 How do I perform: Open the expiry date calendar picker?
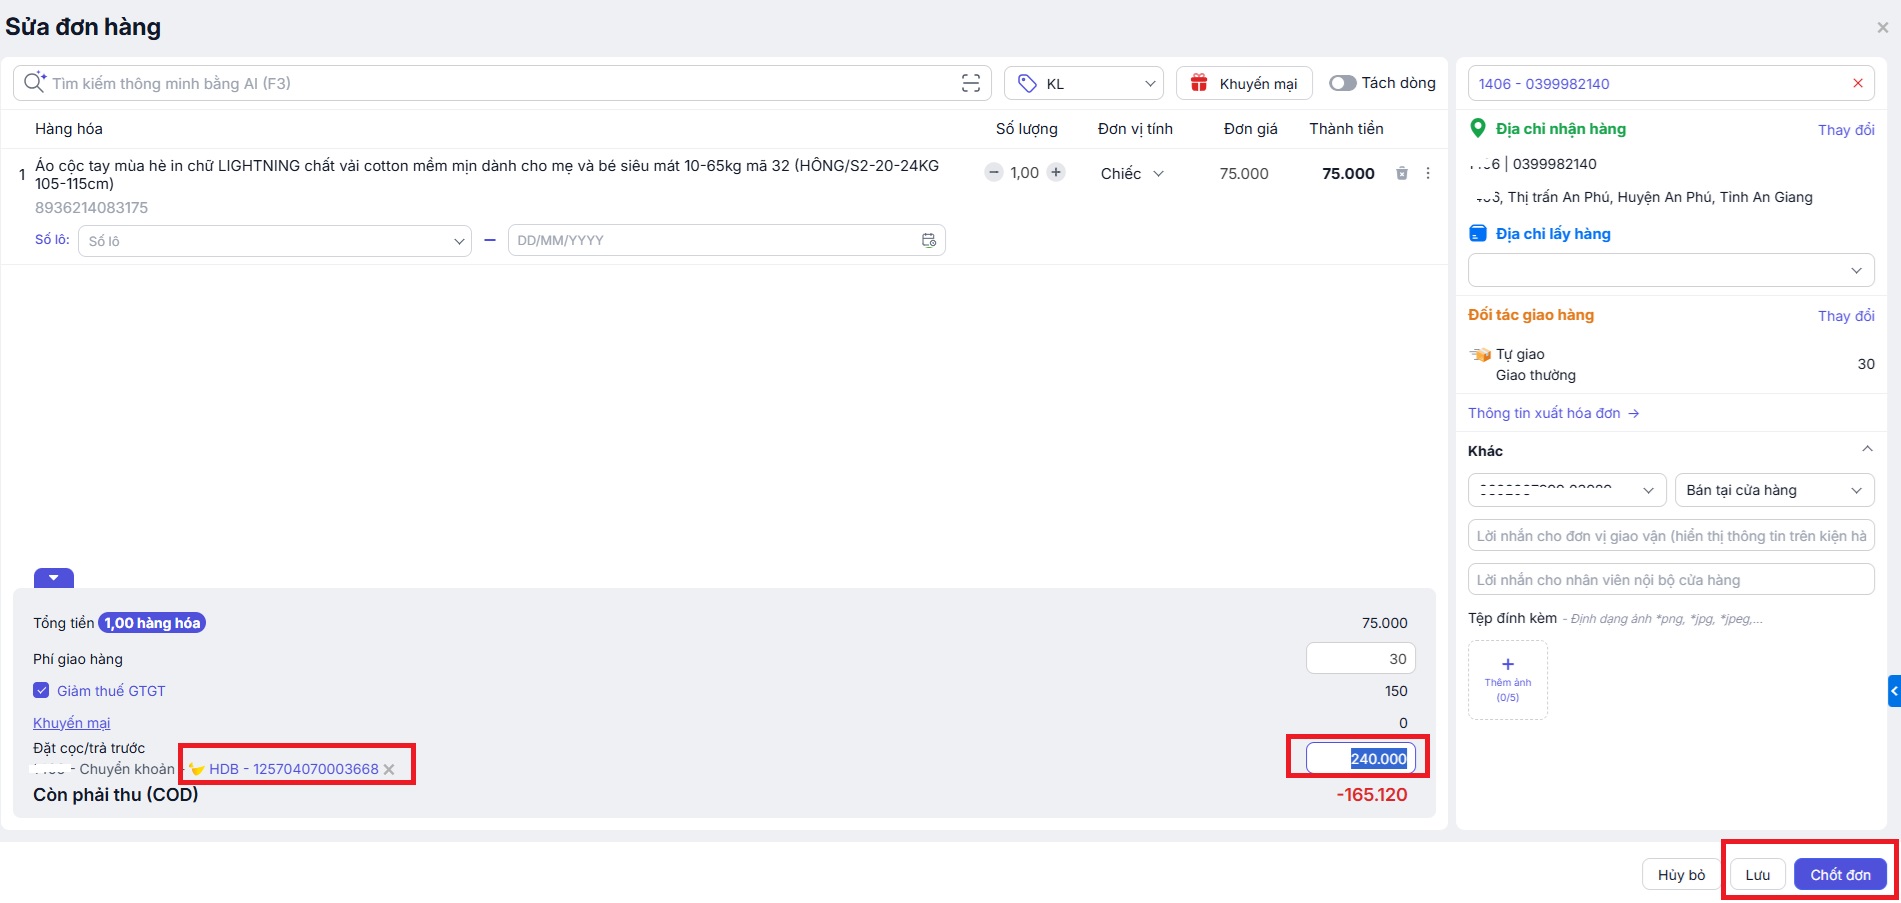click(x=929, y=240)
